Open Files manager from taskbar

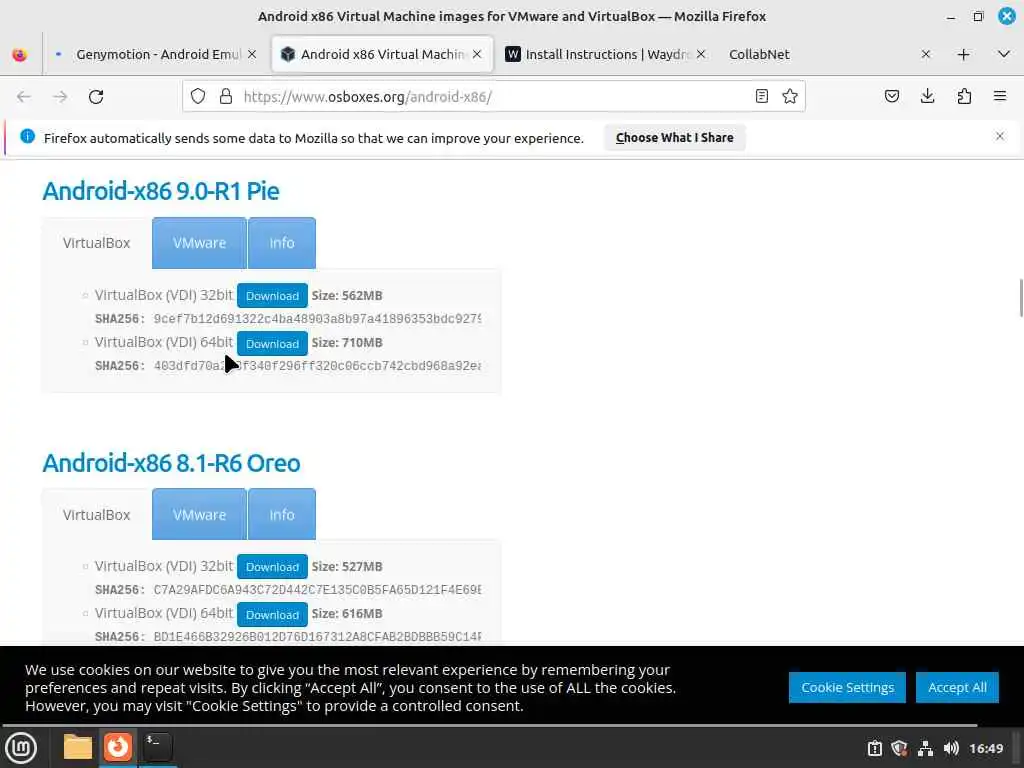click(78, 747)
